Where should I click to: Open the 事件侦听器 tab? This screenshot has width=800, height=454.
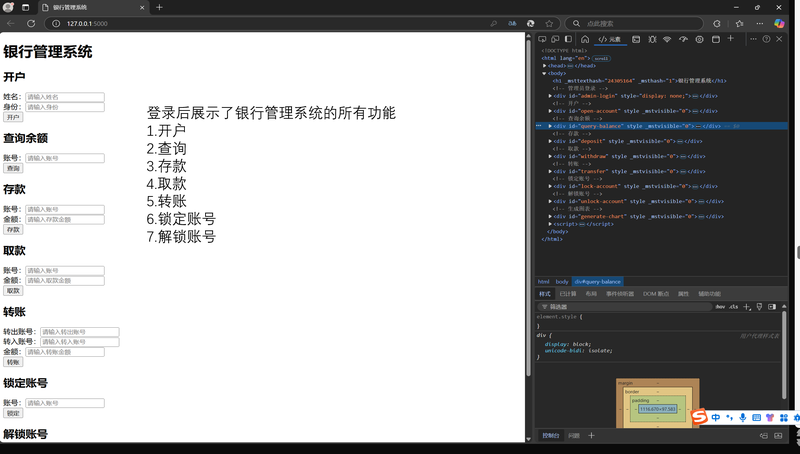coord(620,294)
